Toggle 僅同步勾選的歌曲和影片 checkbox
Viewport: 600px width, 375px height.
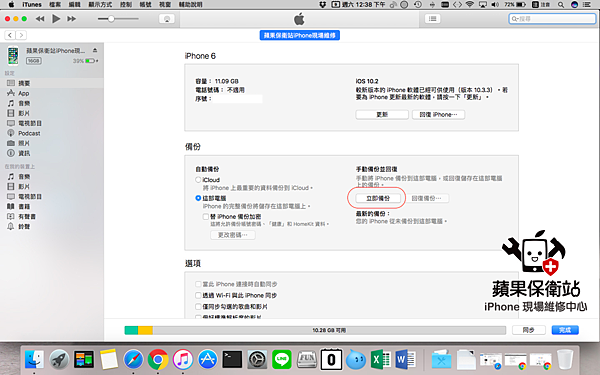tap(198, 307)
